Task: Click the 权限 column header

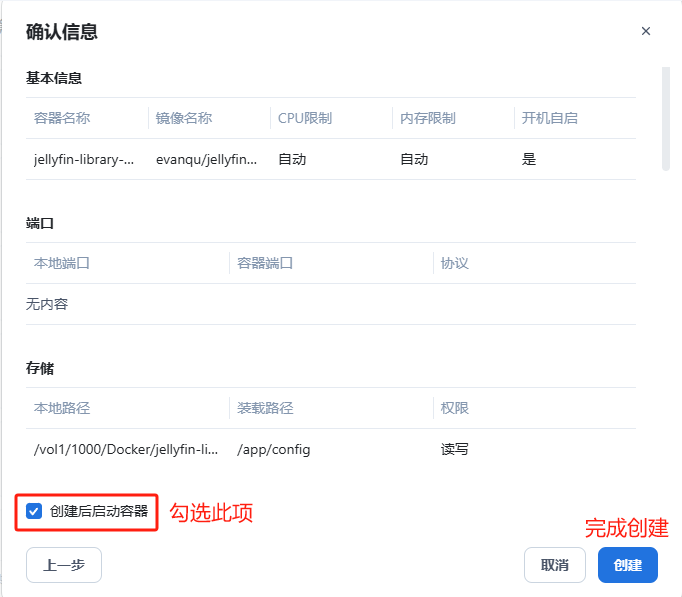Action: (455, 408)
